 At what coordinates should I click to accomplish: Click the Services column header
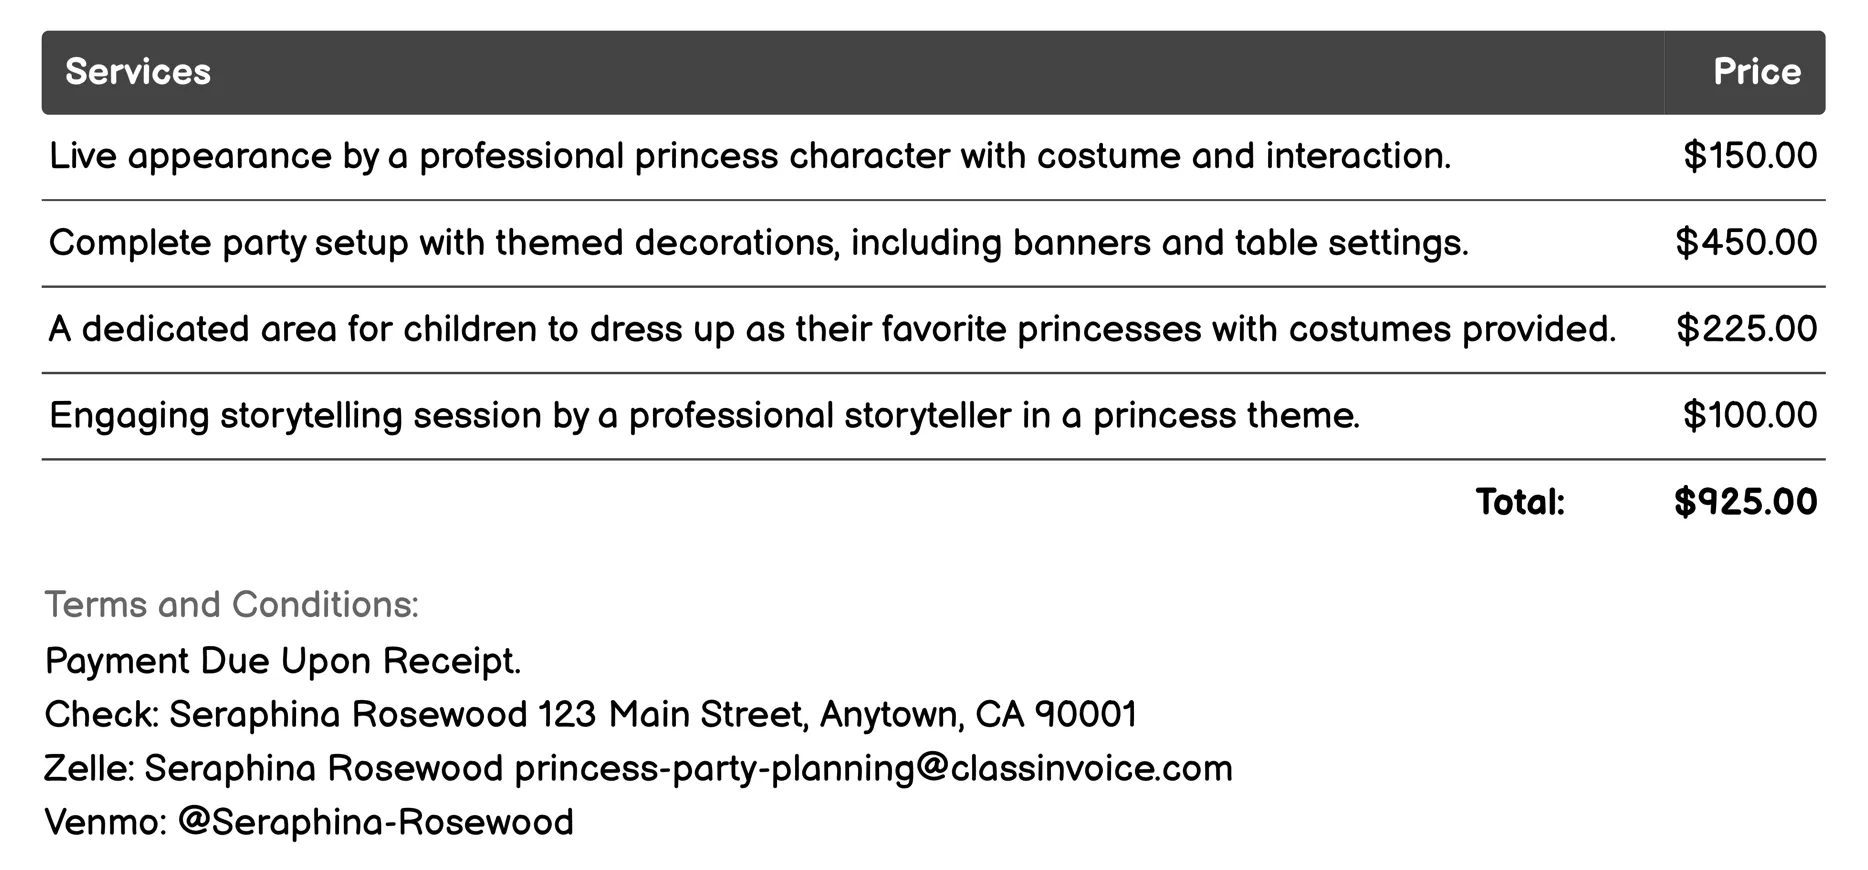138,72
